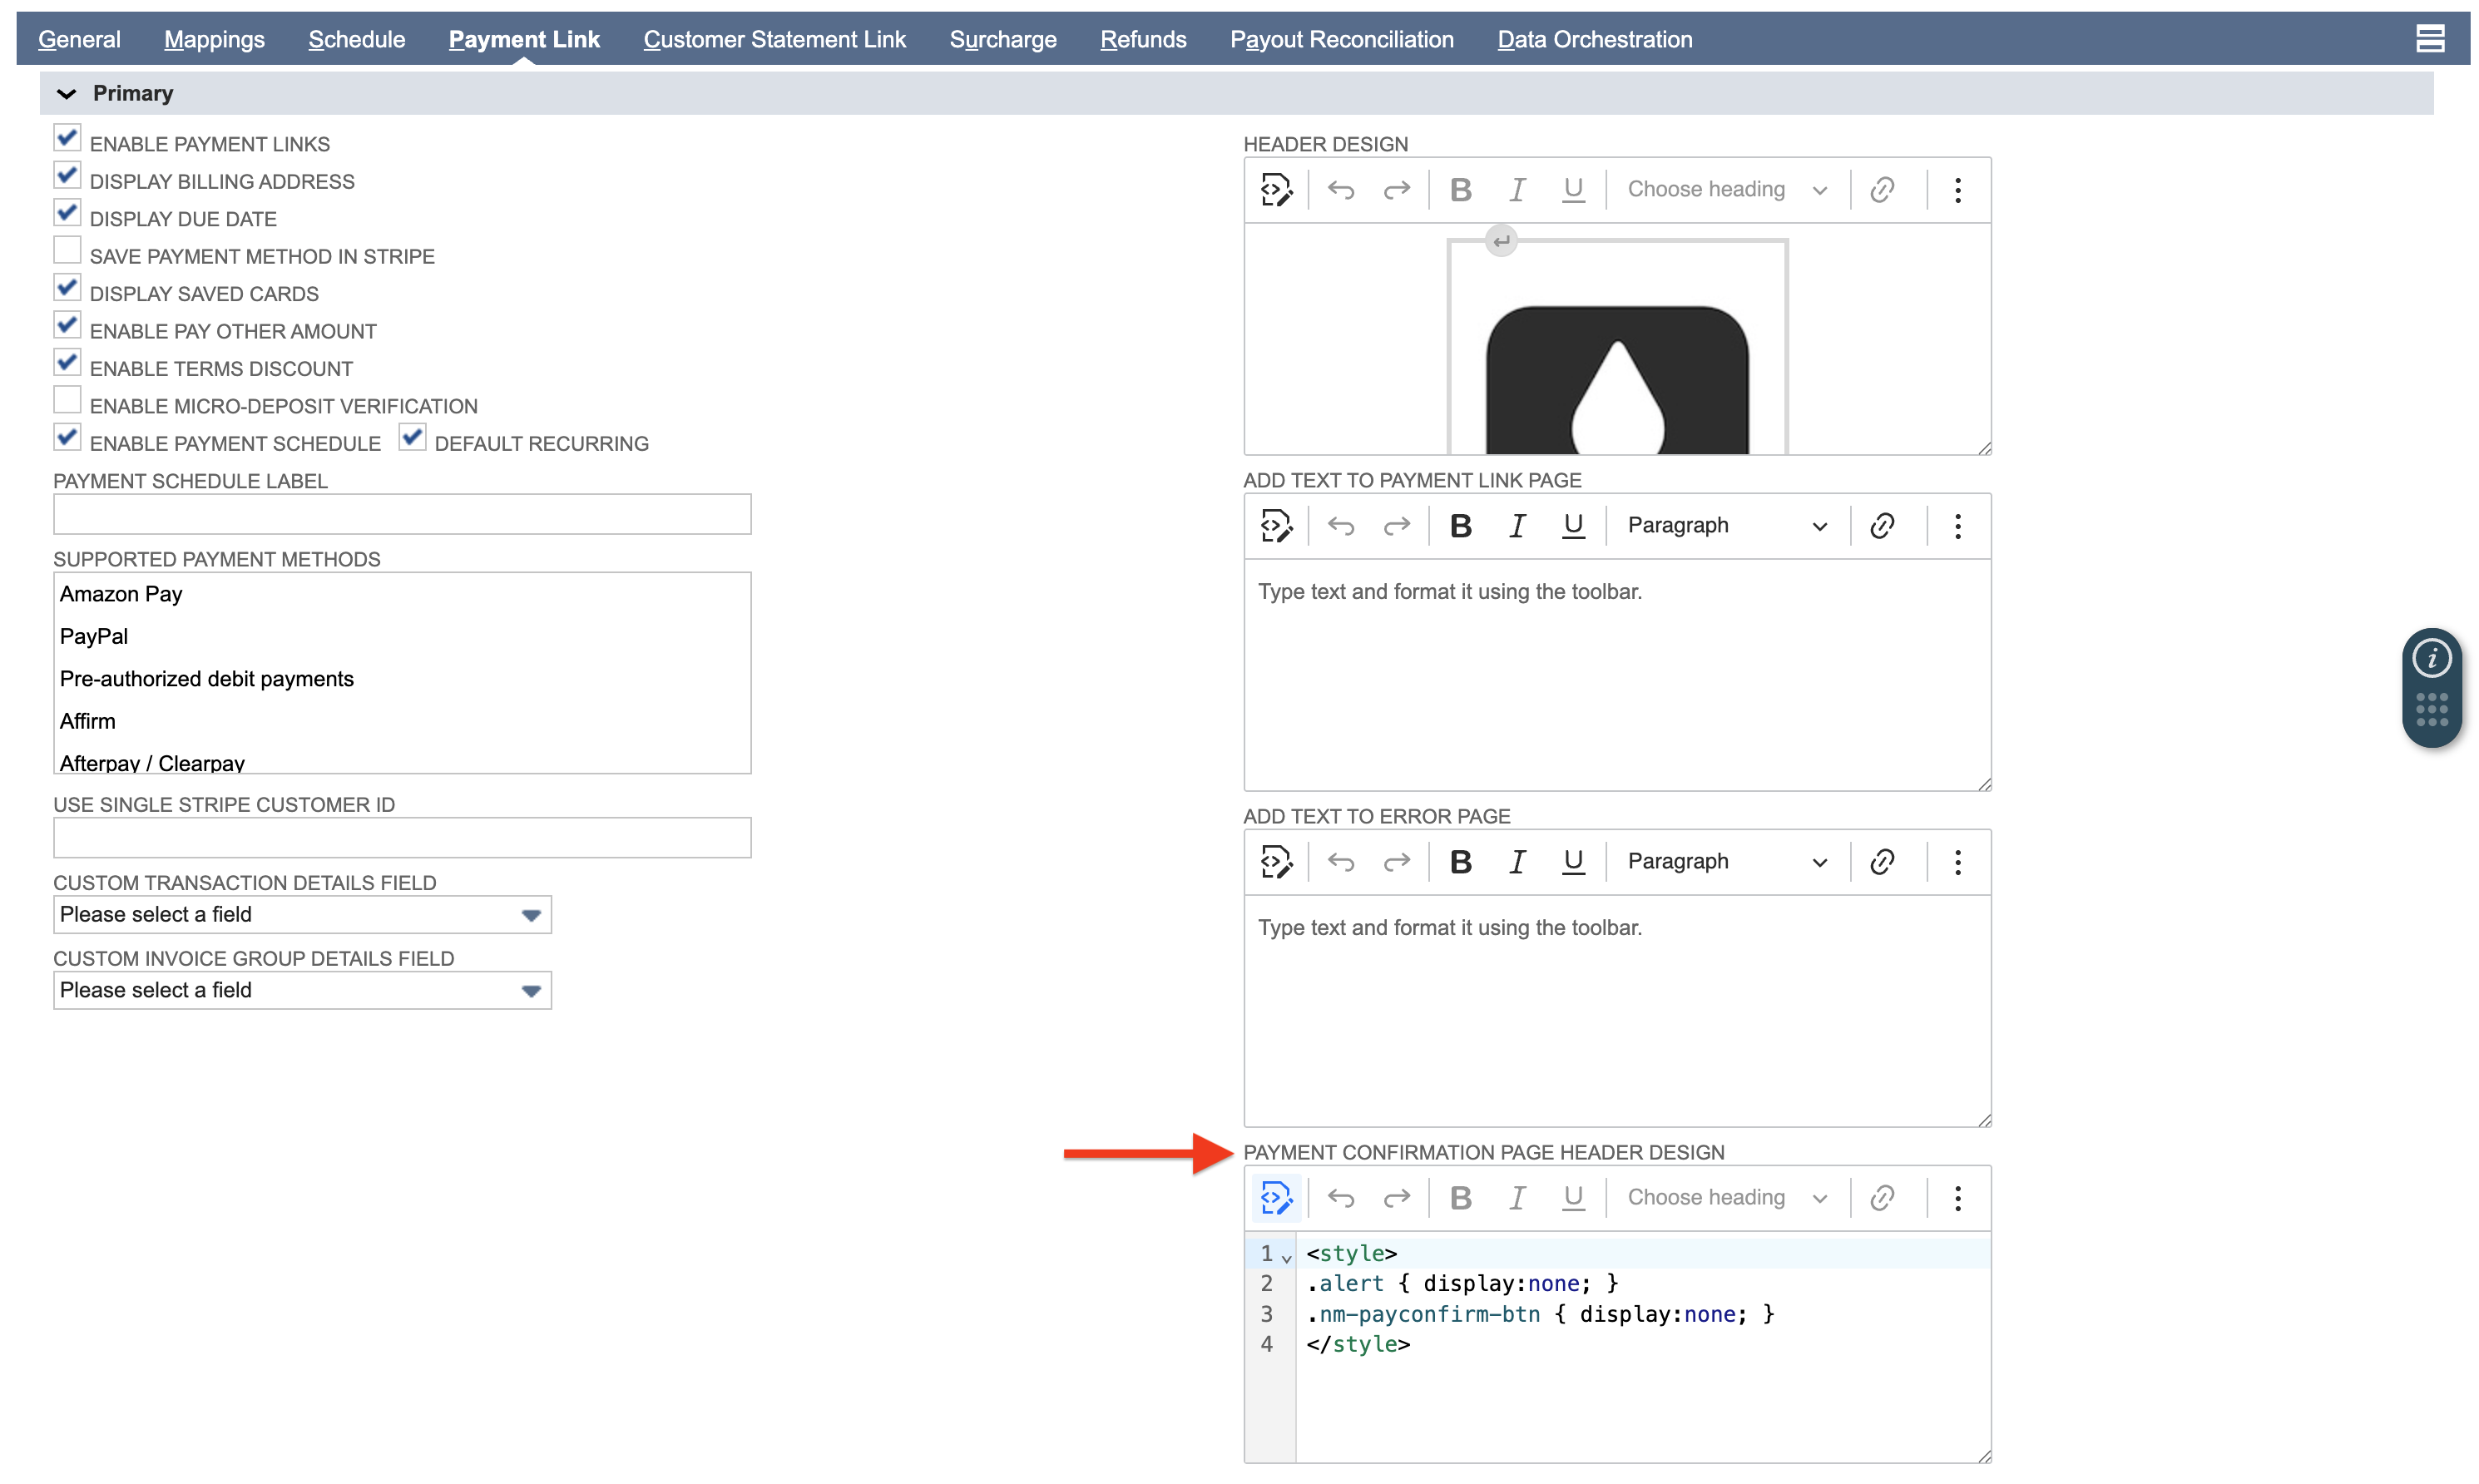The height and width of the screenshot is (1484, 2479).
Task: Uncheck Display Due Date checkbox
Action: coord(67,213)
